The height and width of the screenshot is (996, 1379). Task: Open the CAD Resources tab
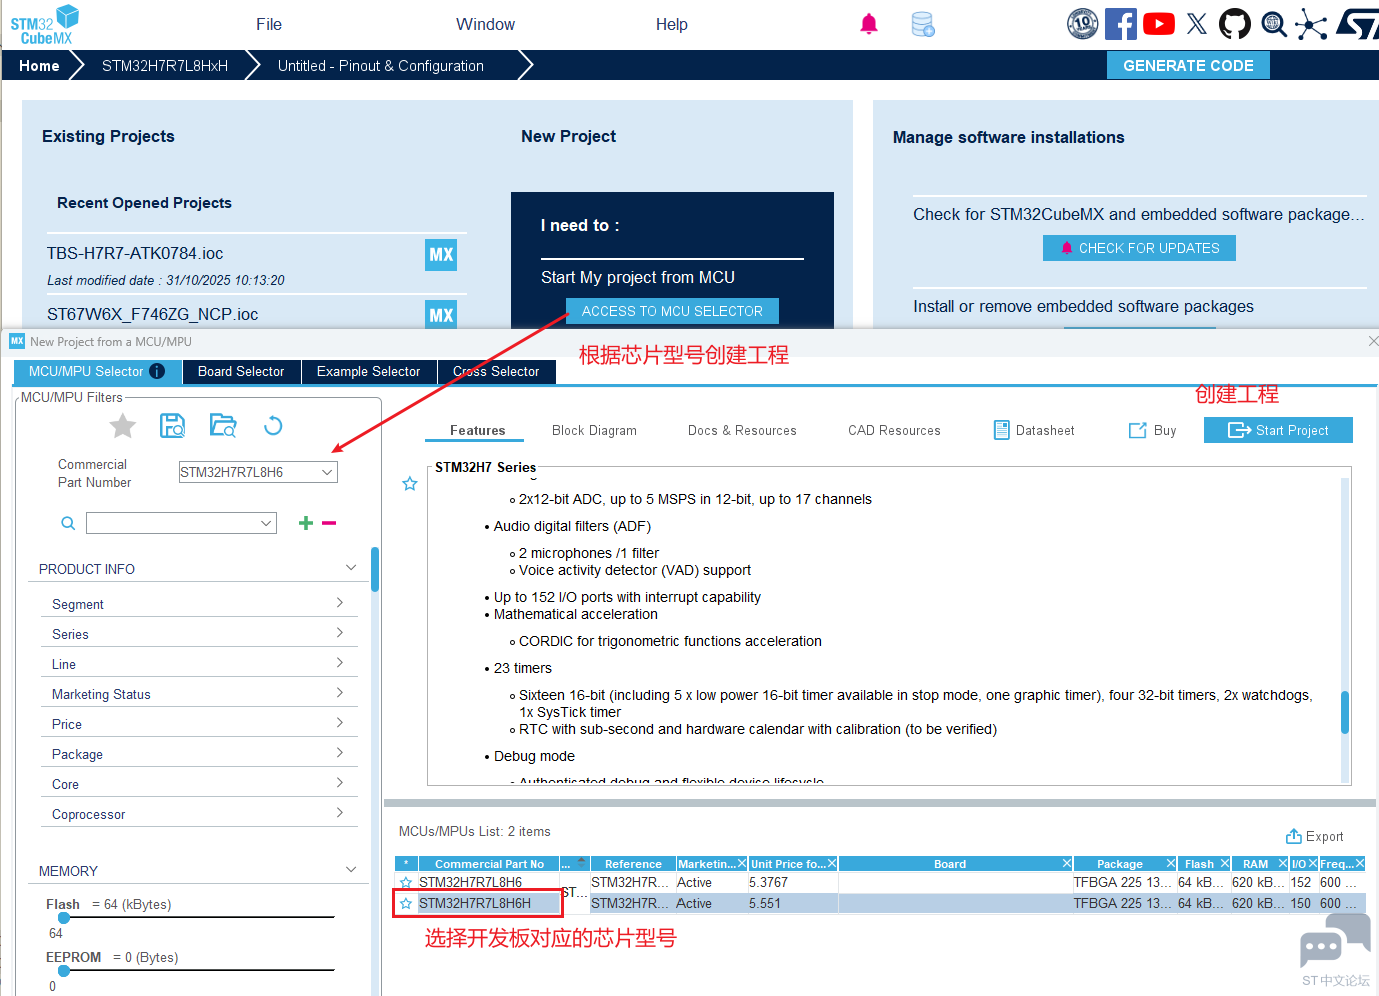point(894,431)
